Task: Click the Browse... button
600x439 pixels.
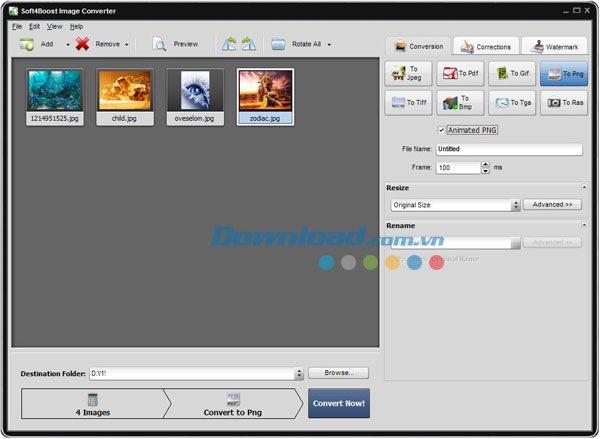Action: (x=339, y=373)
